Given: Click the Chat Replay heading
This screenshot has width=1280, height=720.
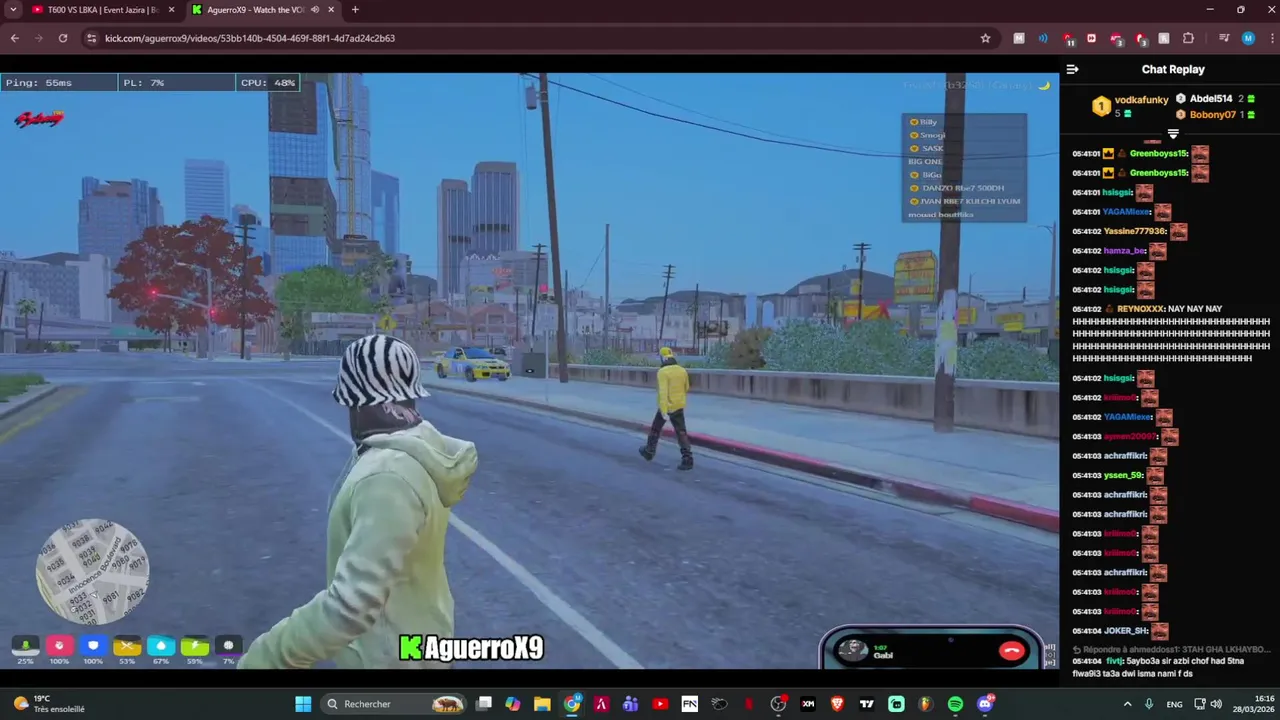Looking at the screenshot, I should point(1173,69).
